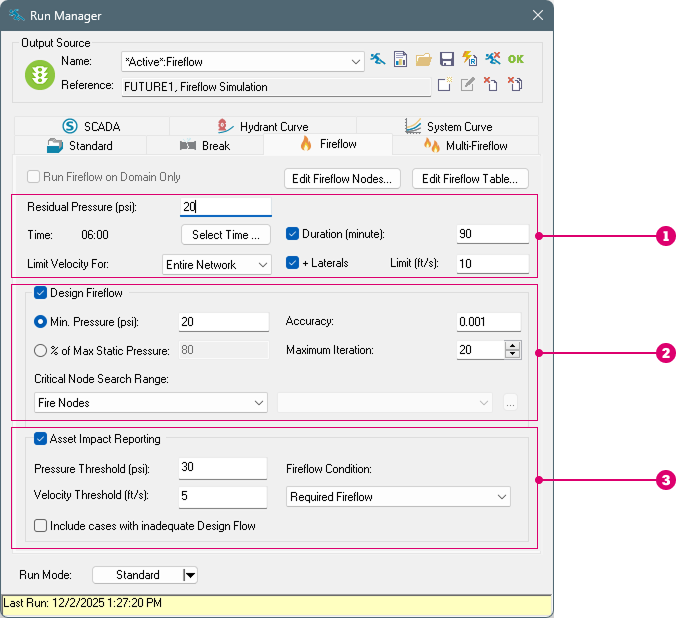Click the green OK icon
Viewport: 676px width, 618px height.
[516, 59]
